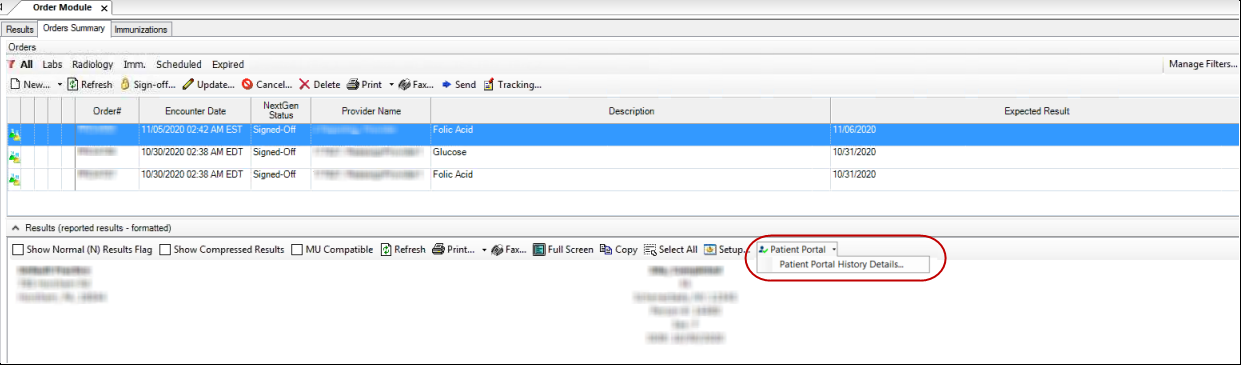Check the MU Compatible checkbox

(x=298, y=250)
